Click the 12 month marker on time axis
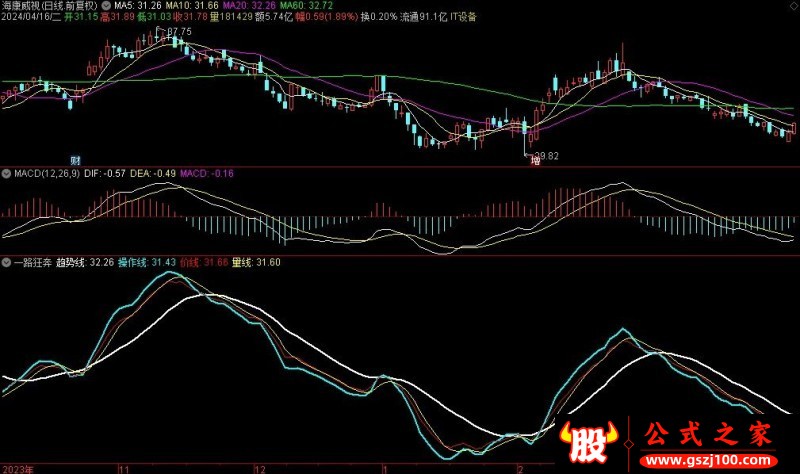Screen dimensions: 800x474 coord(259,468)
